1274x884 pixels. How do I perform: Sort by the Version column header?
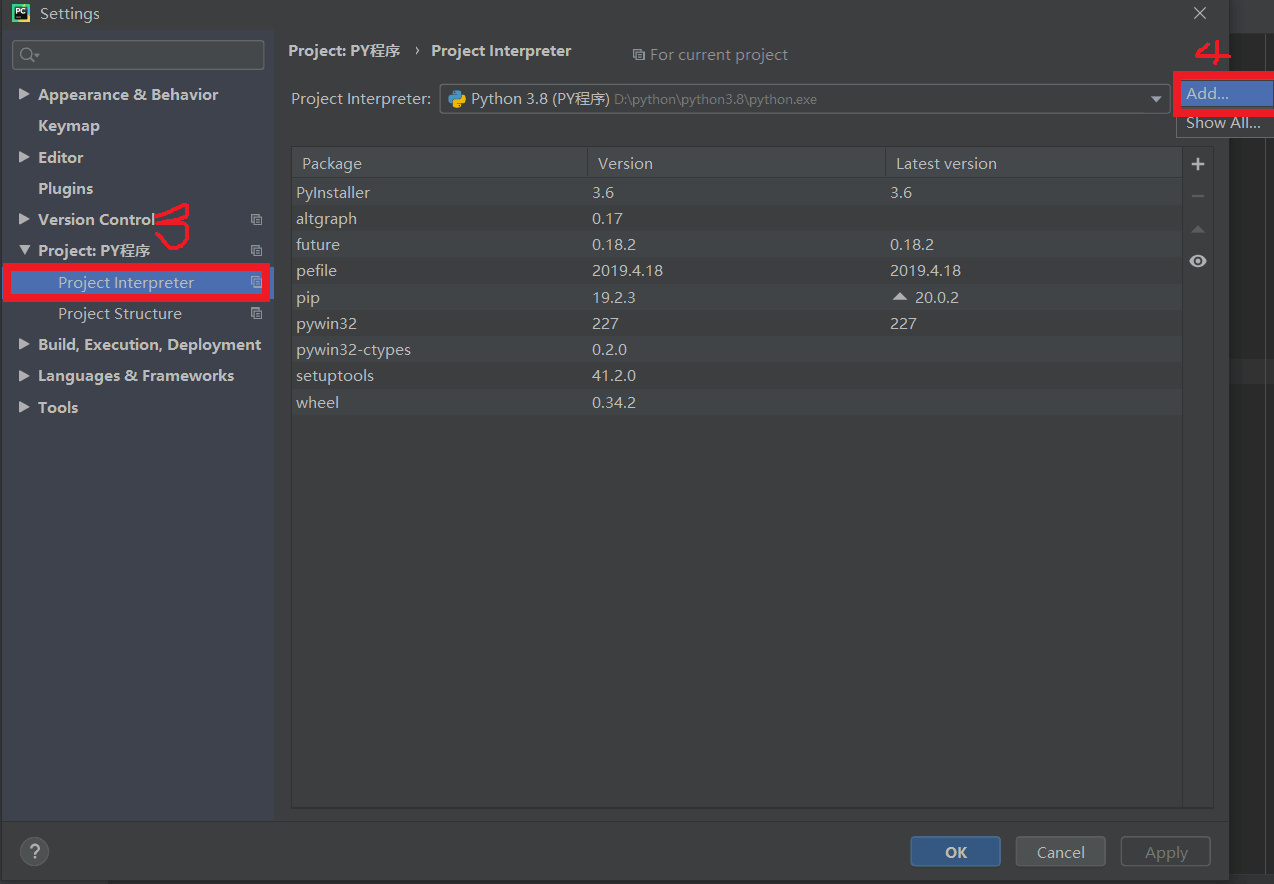(x=736, y=163)
